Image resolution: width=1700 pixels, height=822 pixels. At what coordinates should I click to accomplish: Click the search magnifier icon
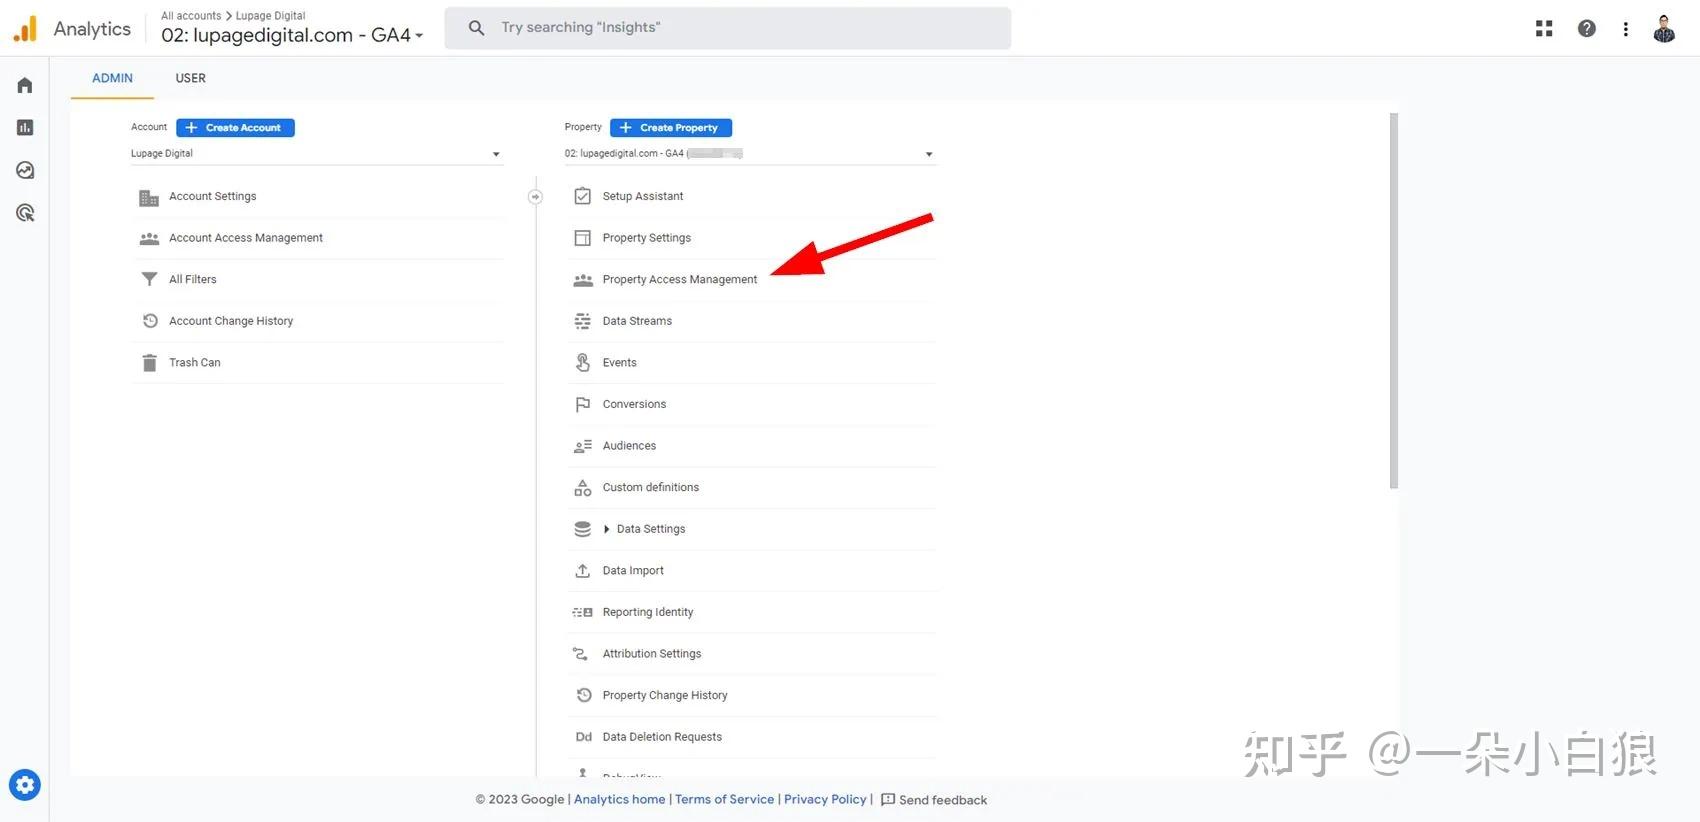click(477, 28)
